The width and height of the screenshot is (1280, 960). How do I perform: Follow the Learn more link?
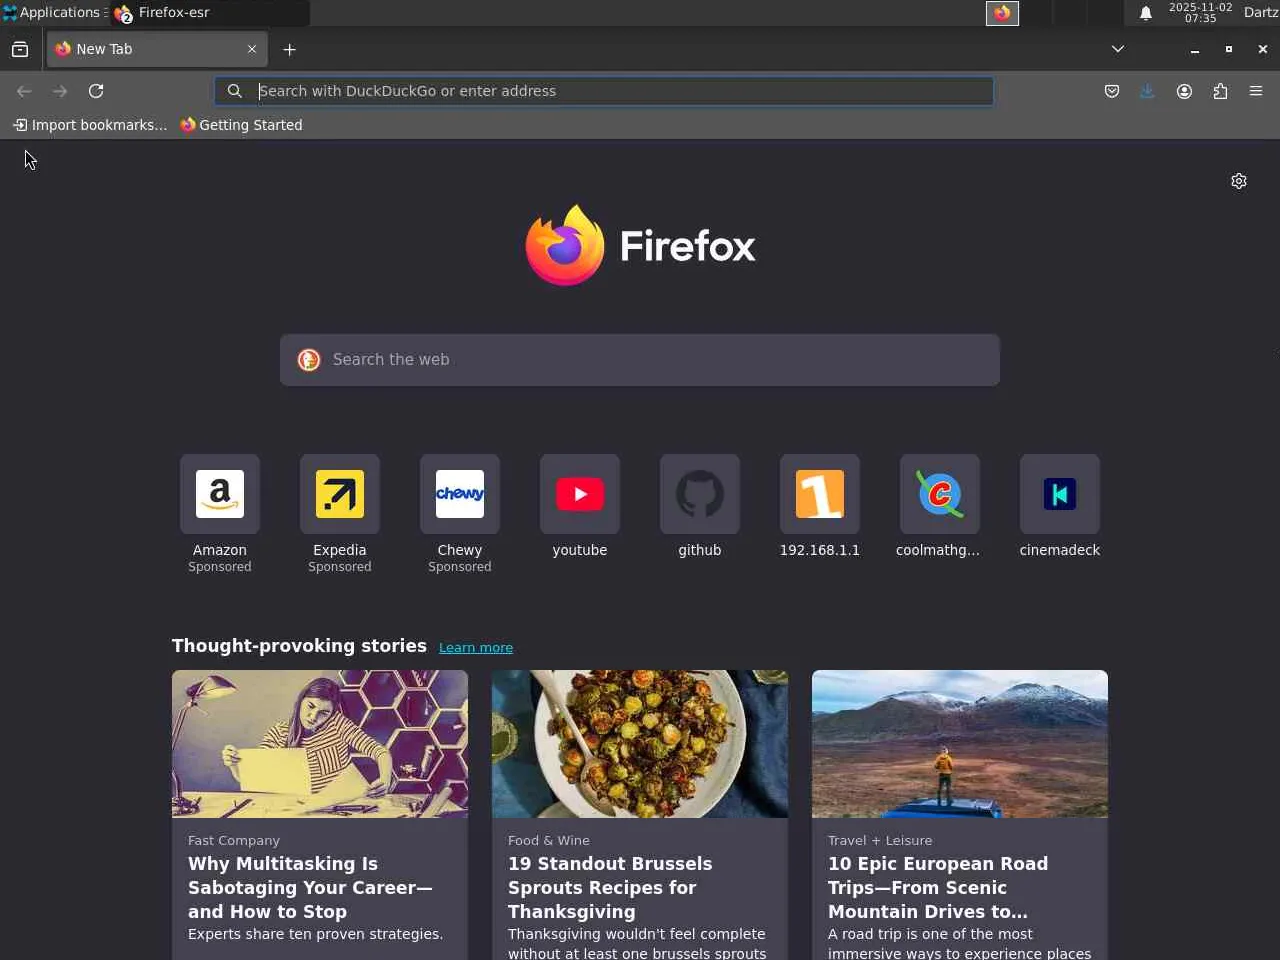tap(476, 648)
